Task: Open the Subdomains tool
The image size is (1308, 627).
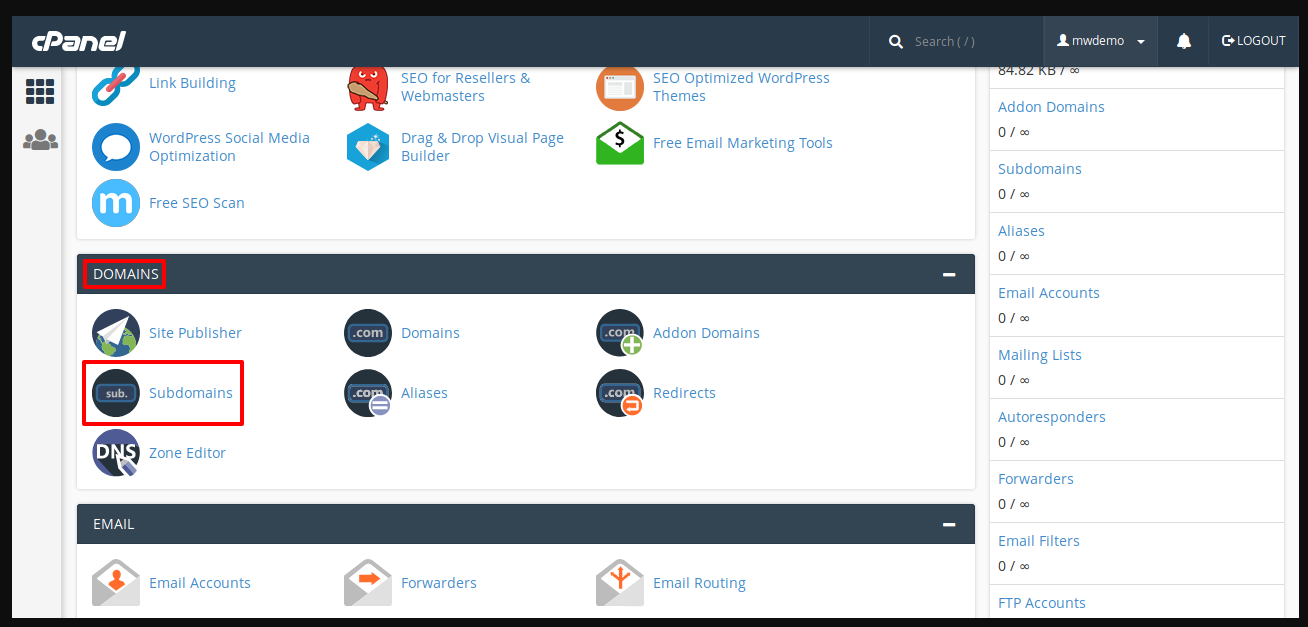Action: tap(190, 392)
